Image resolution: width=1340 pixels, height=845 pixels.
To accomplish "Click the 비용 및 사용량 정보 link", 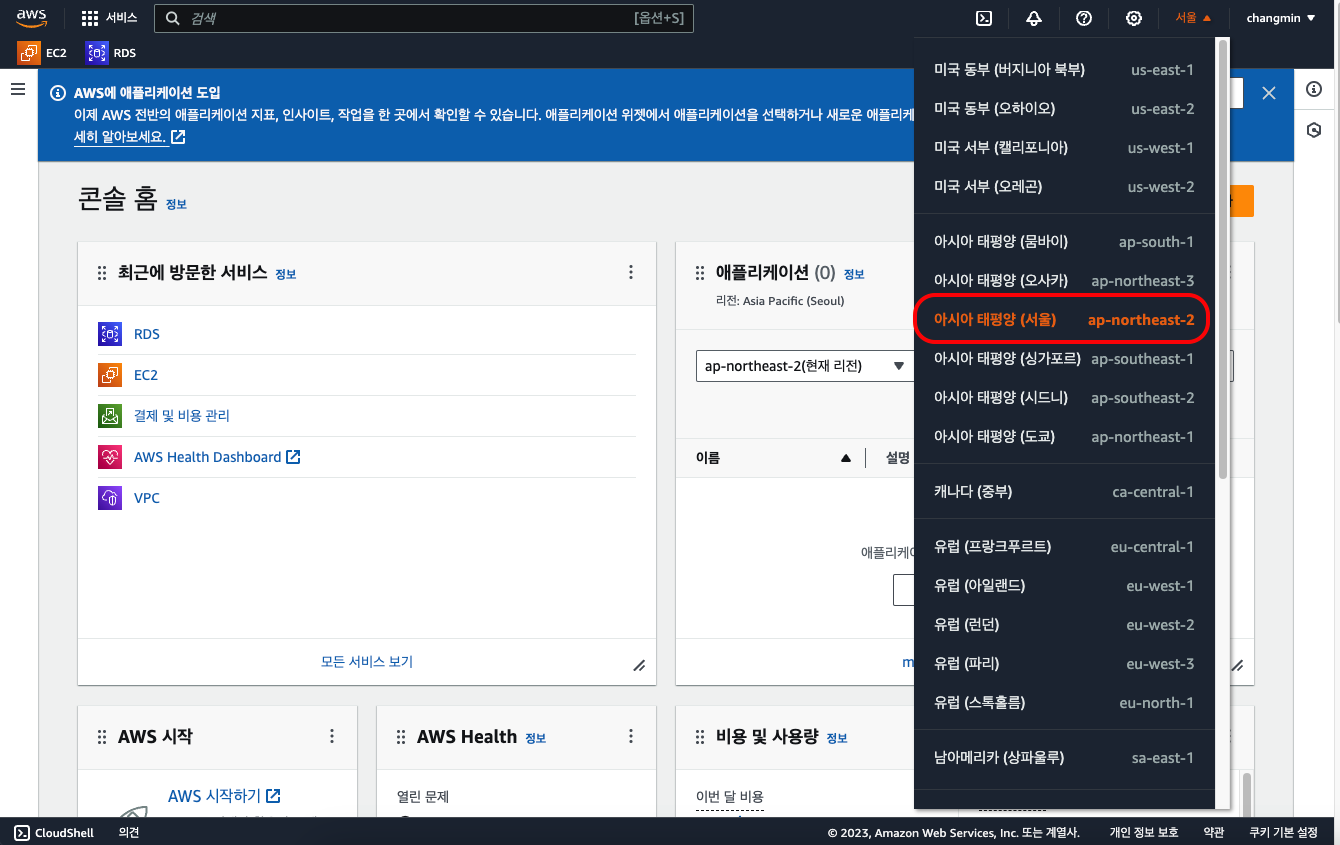I will (837, 738).
